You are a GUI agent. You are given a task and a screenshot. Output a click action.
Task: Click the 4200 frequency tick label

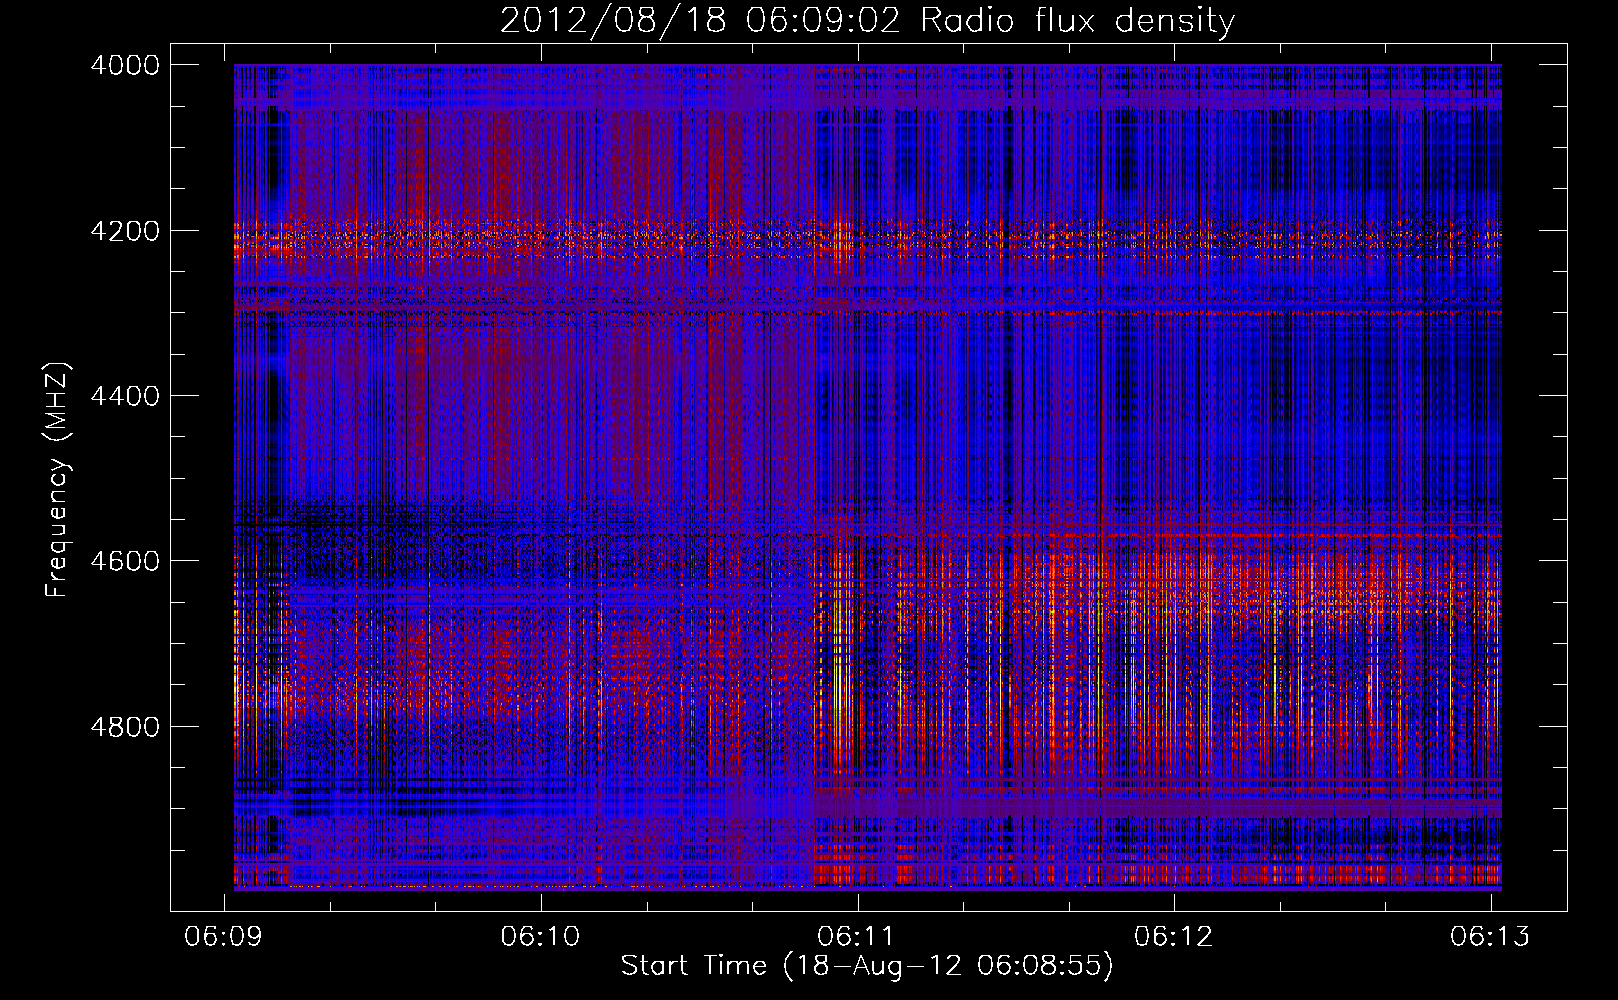coord(125,231)
